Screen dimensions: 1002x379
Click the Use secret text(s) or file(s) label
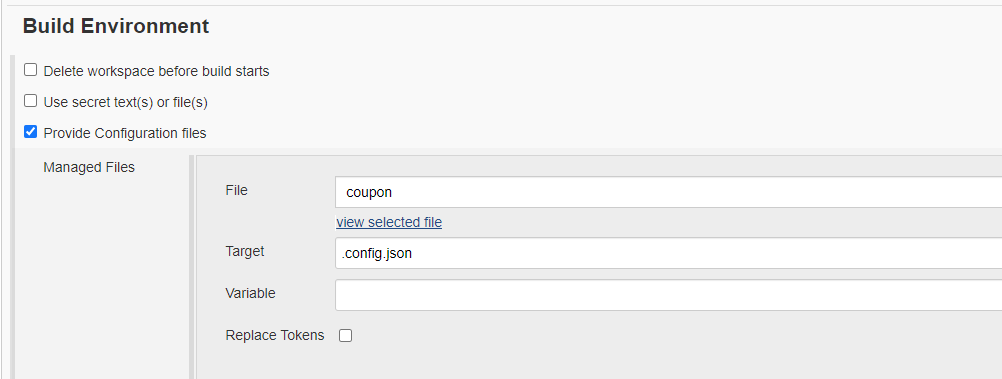click(x=125, y=102)
